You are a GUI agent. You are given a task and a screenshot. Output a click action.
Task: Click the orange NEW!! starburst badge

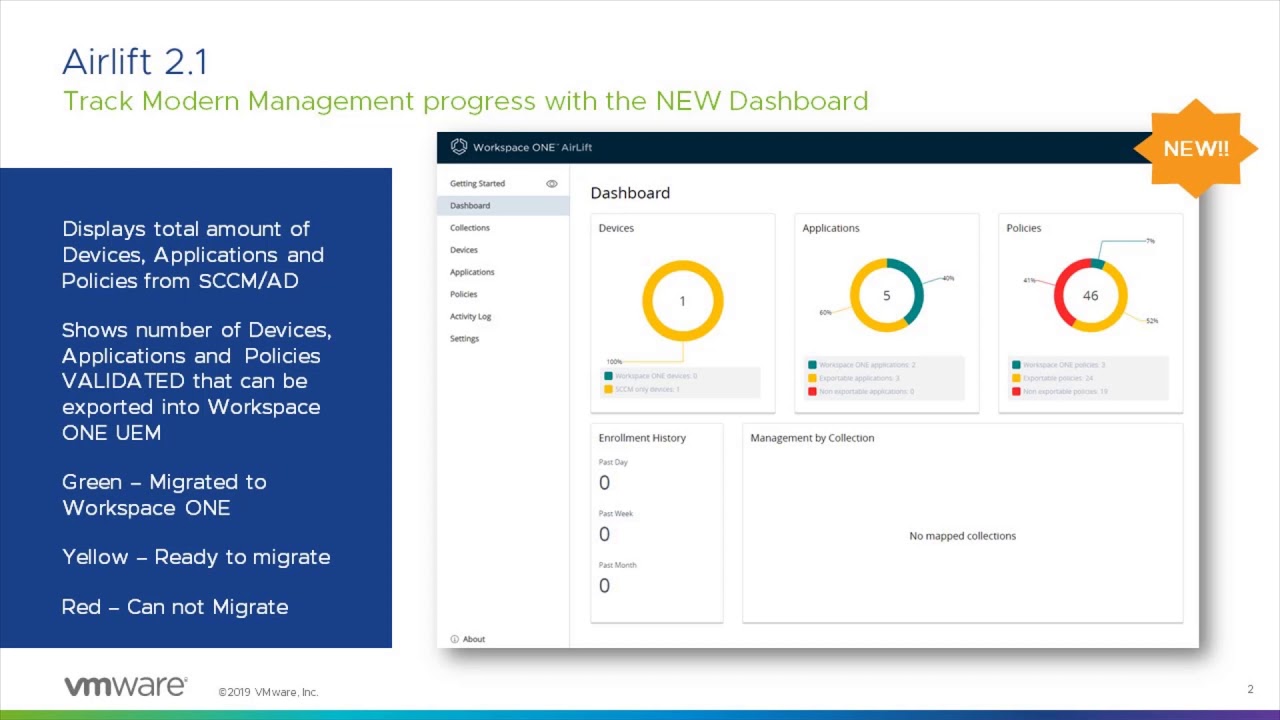tap(1195, 149)
